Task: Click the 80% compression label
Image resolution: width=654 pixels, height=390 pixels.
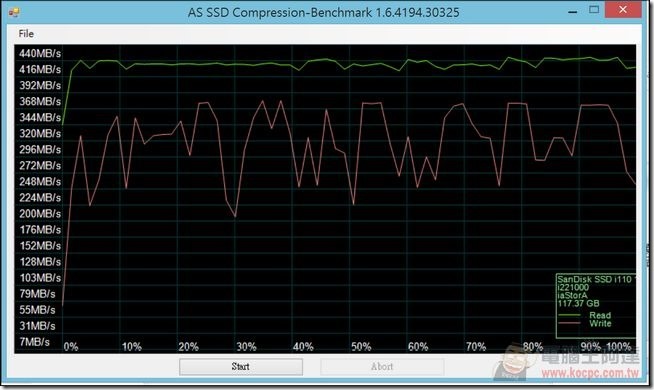Action: tap(533, 347)
